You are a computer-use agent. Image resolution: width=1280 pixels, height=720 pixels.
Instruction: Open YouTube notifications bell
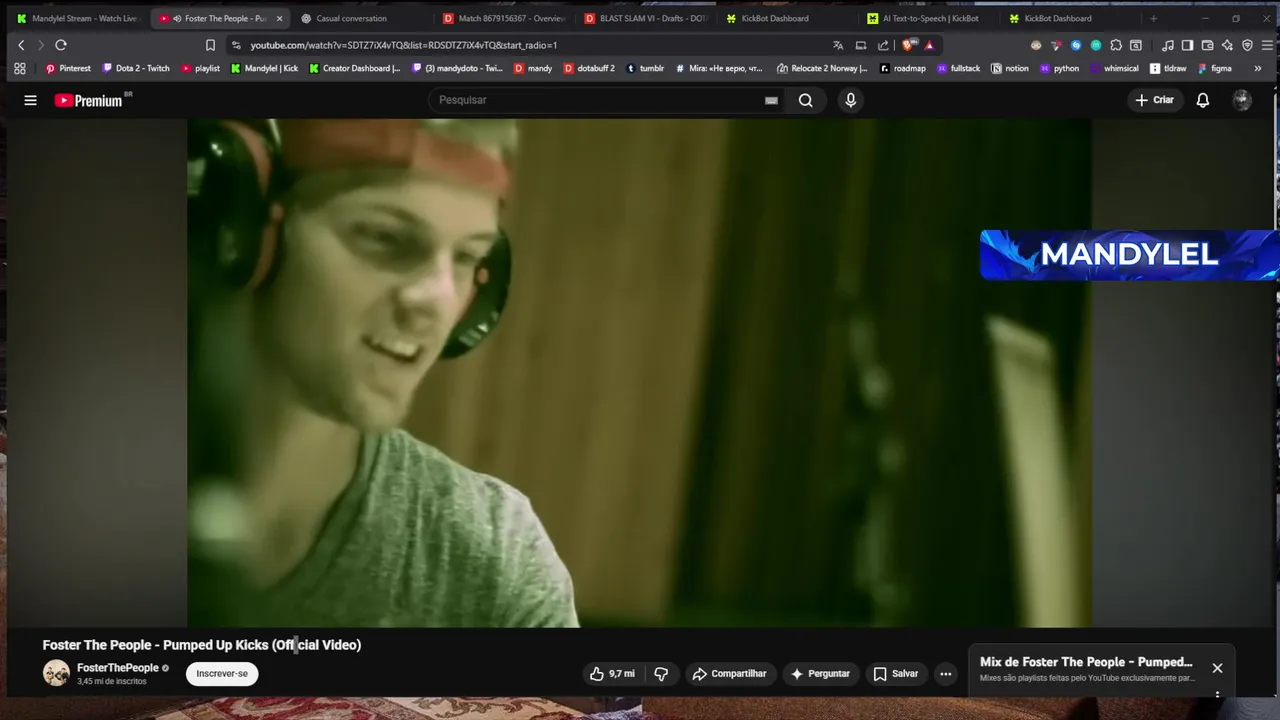(1203, 100)
